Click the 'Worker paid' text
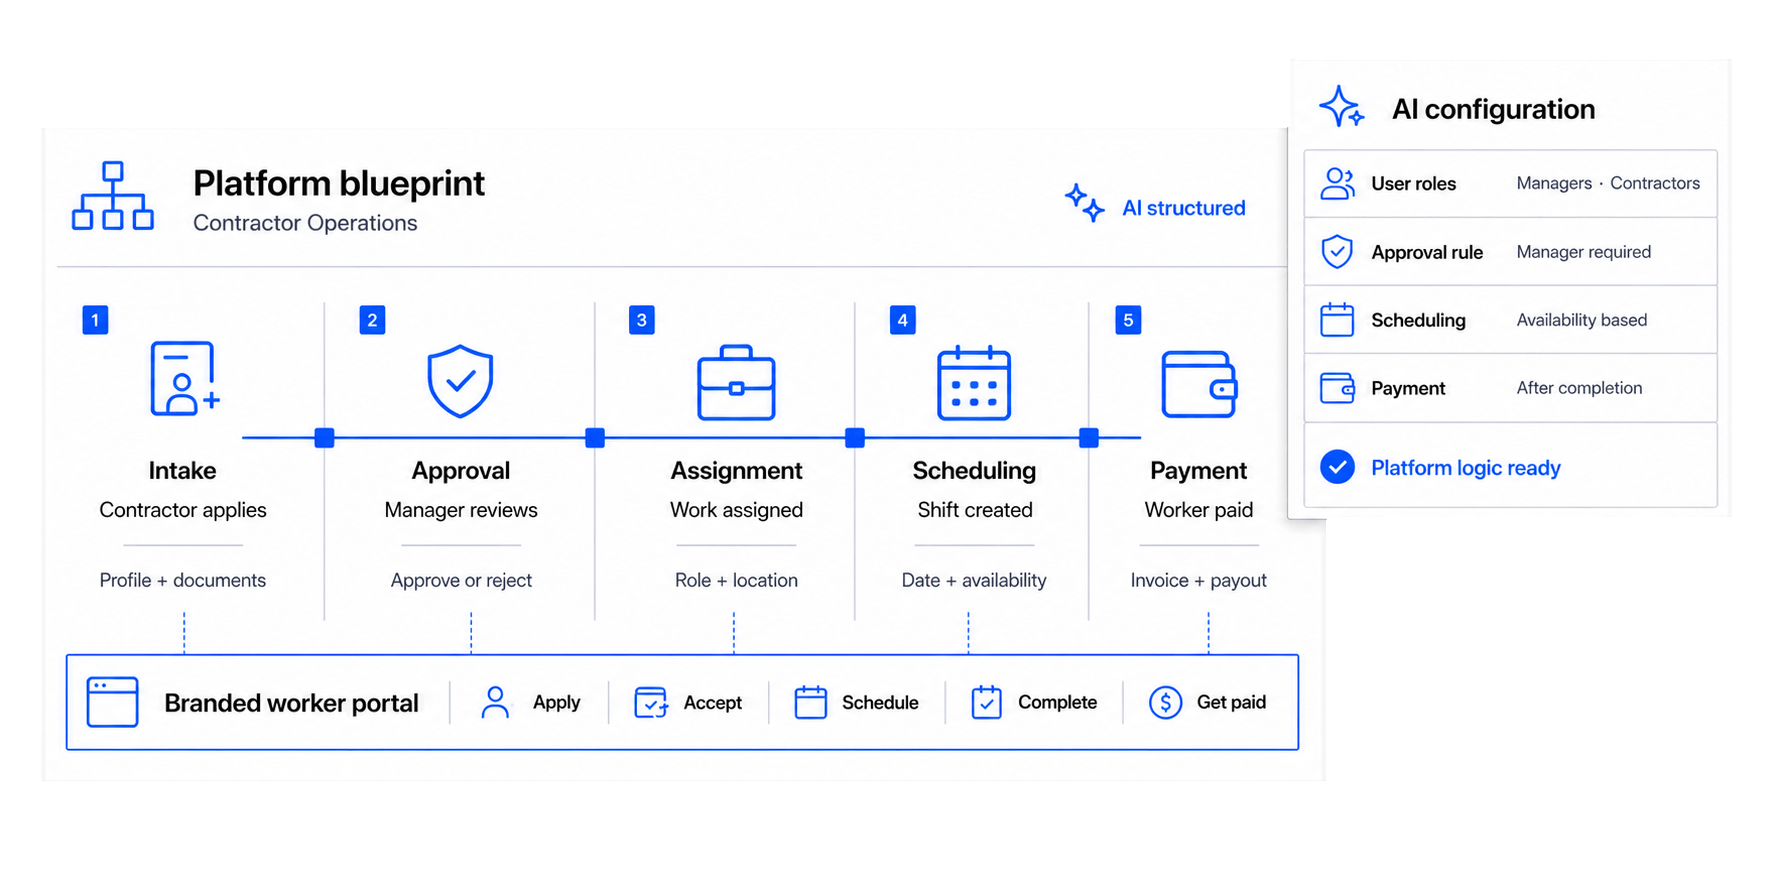 pyautogui.click(x=1199, y=510)
